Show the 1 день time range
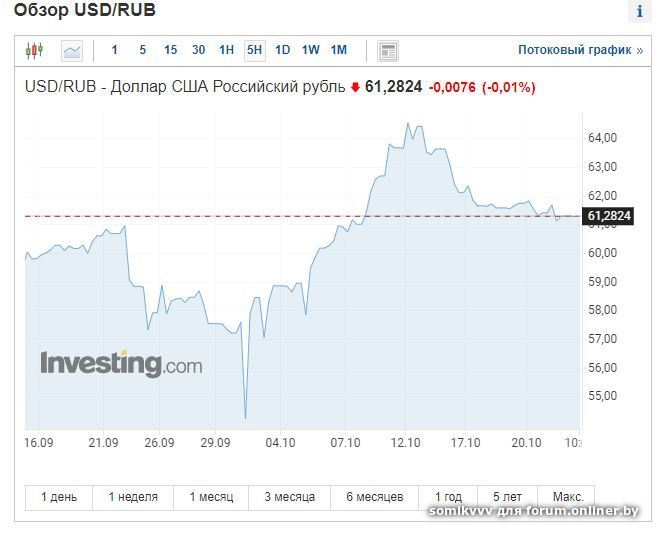The image size is (662, 534). coord(58,497)
